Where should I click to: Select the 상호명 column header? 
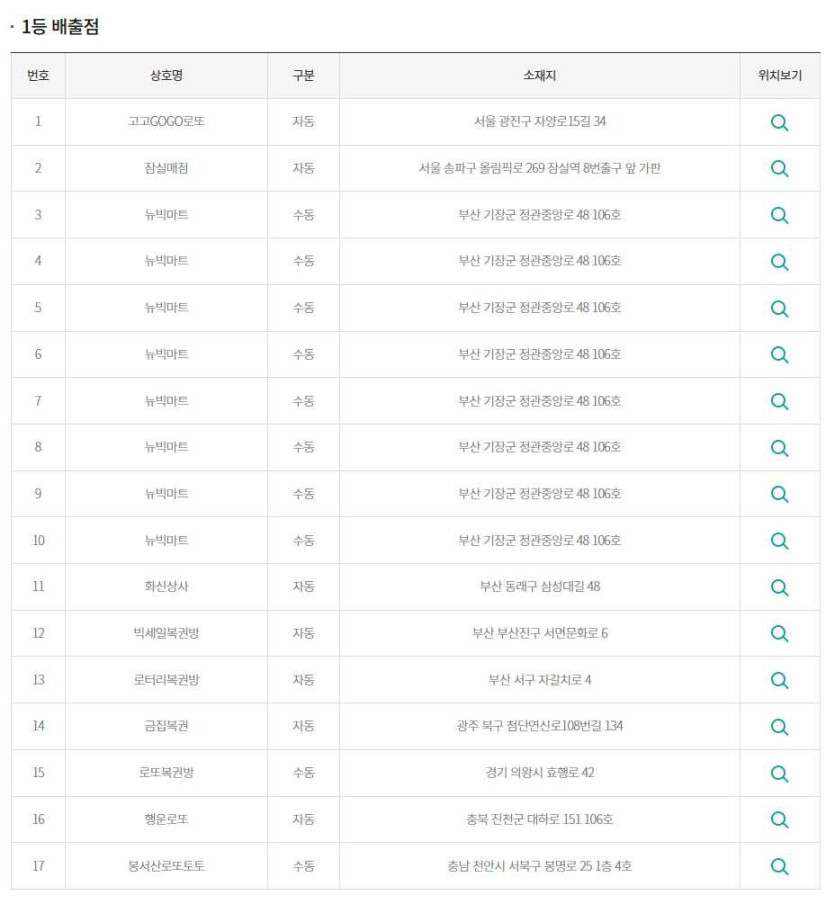166,76
